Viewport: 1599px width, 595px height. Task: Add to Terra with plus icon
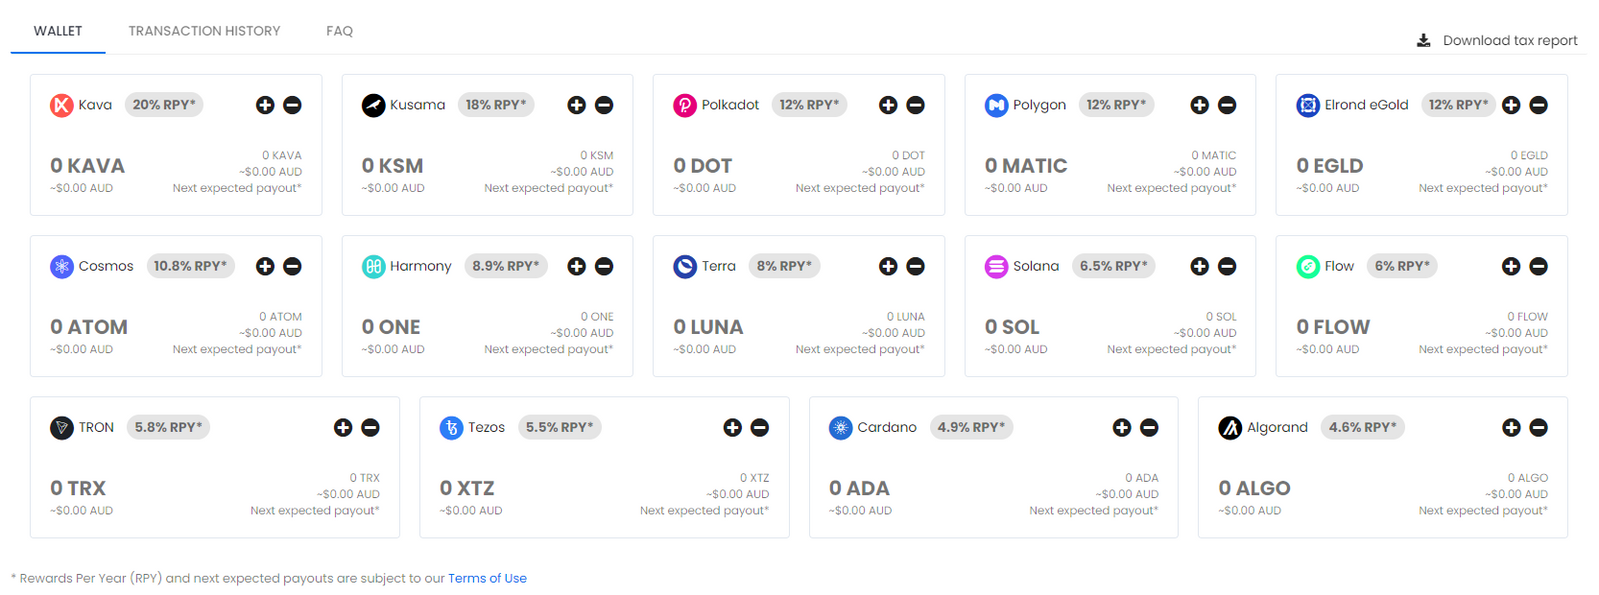coord(888,266)
